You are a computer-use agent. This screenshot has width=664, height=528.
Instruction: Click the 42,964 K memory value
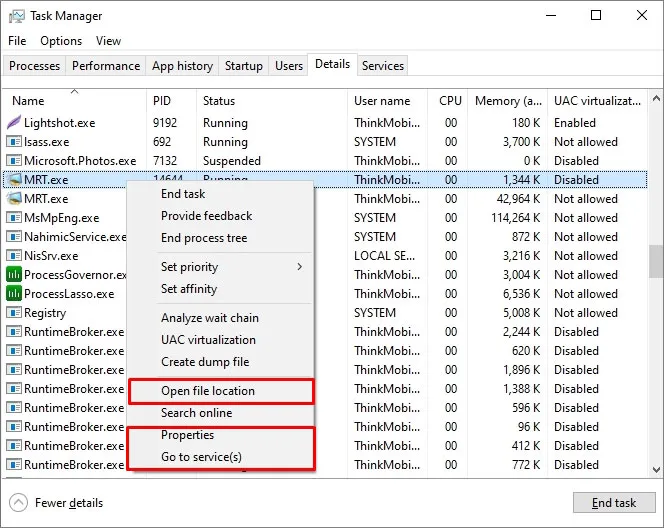tap(518, 199)
